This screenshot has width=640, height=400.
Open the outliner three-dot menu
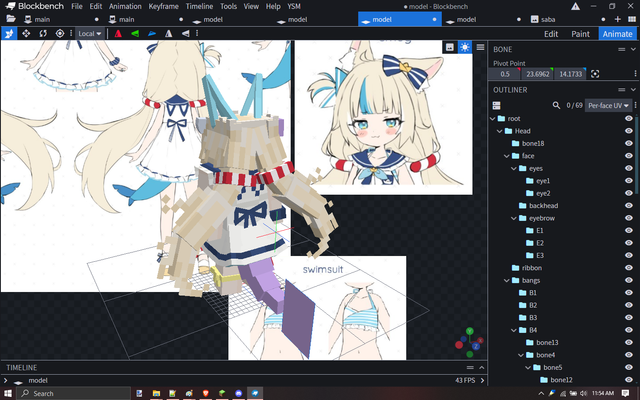(x=636, y=105)
